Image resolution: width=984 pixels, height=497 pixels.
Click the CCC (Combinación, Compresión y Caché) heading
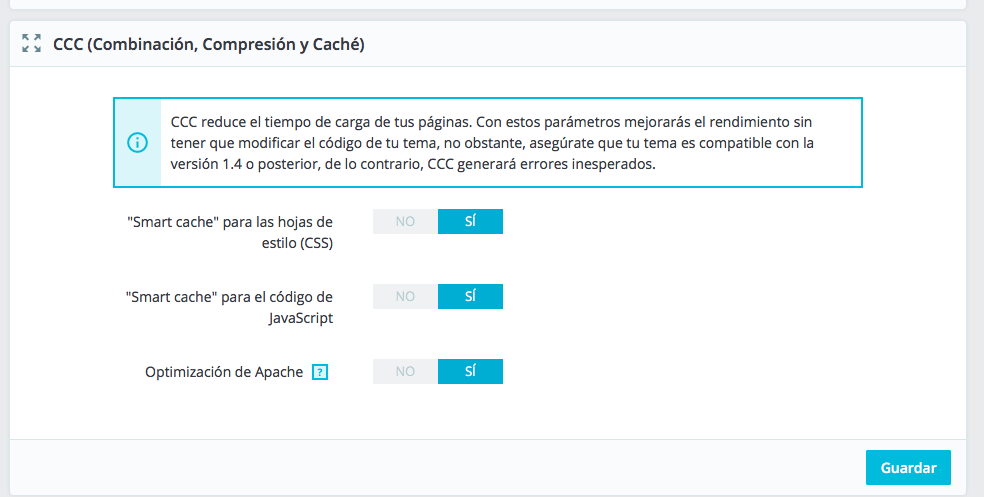209,44
